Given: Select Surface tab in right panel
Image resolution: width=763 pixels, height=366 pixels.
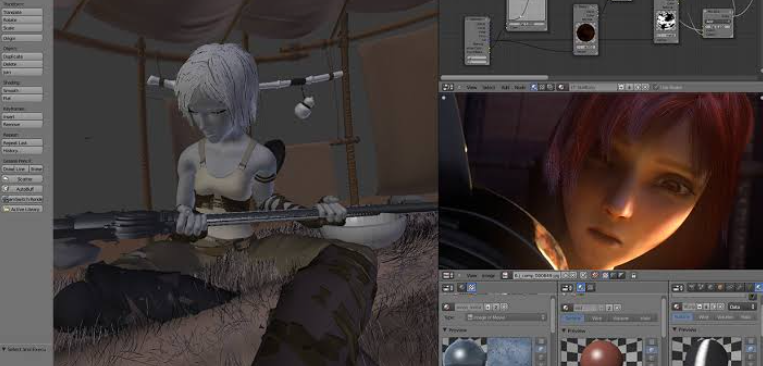Looking at the screenshot, I should tap(683, 317).
